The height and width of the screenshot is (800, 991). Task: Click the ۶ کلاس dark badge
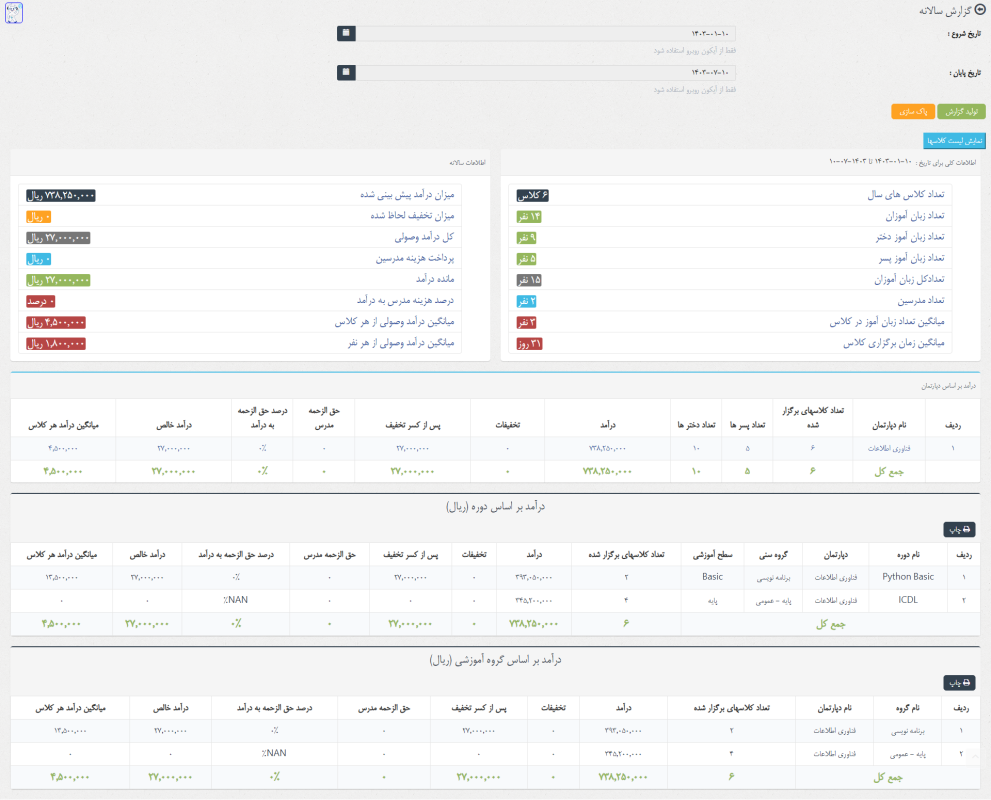pyautogui.click(x=533, y=196)
